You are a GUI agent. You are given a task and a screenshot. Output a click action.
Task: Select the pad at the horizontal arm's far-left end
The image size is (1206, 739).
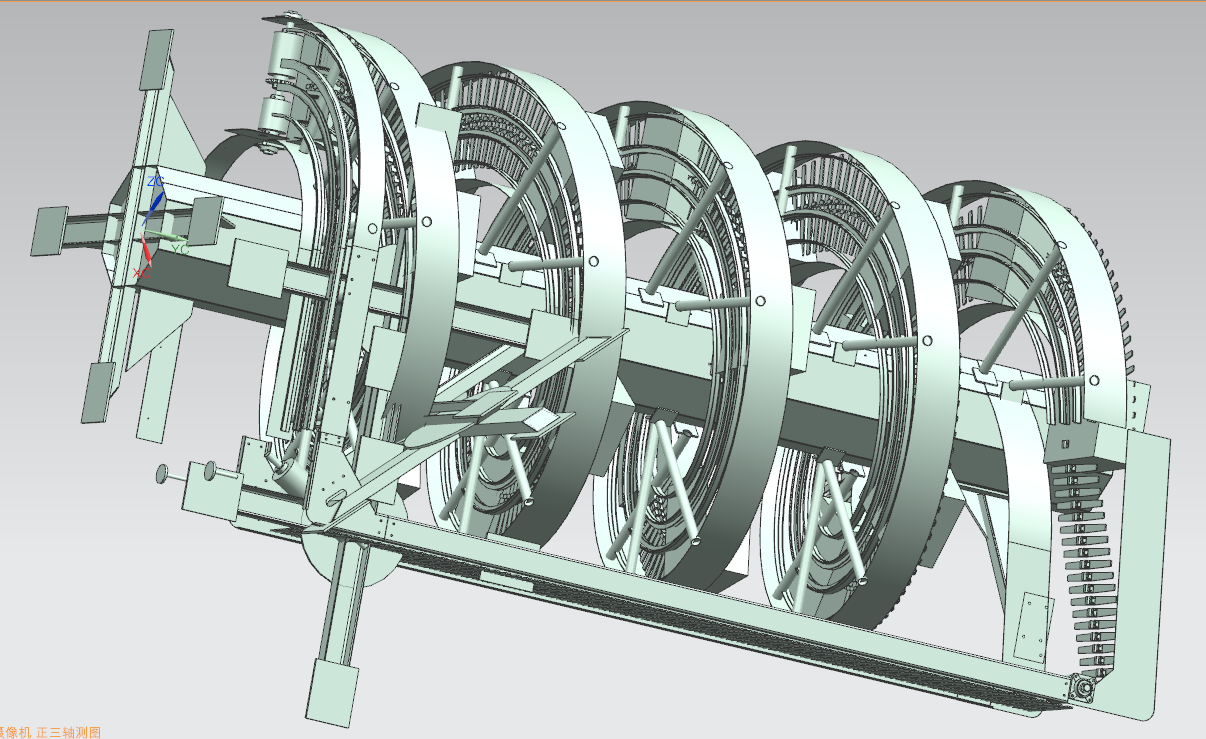coord(49,231)
